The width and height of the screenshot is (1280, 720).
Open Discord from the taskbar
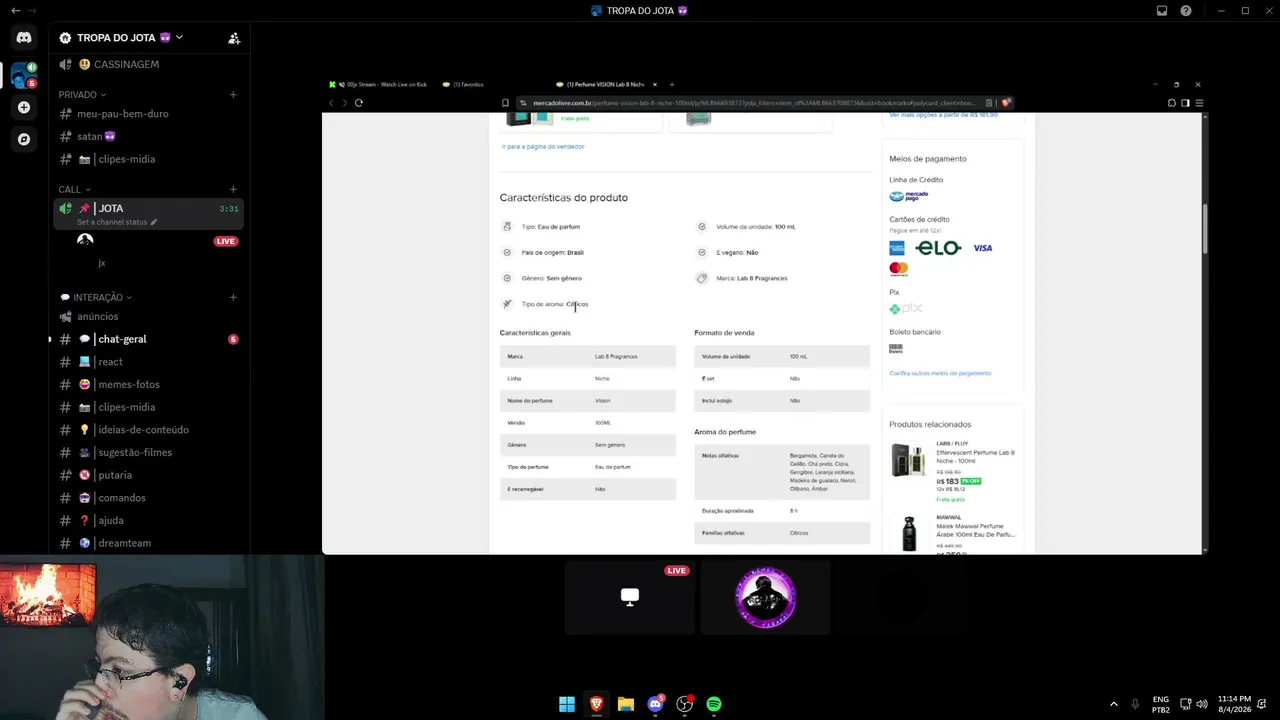(x=655, y=704)
